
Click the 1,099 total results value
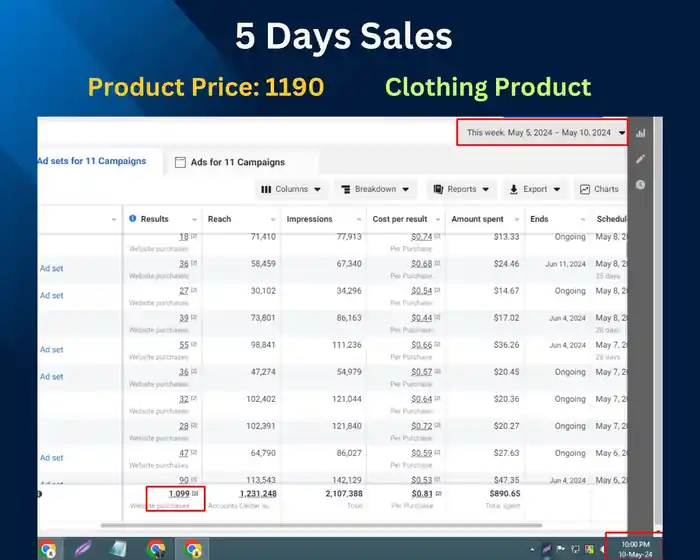179,493
